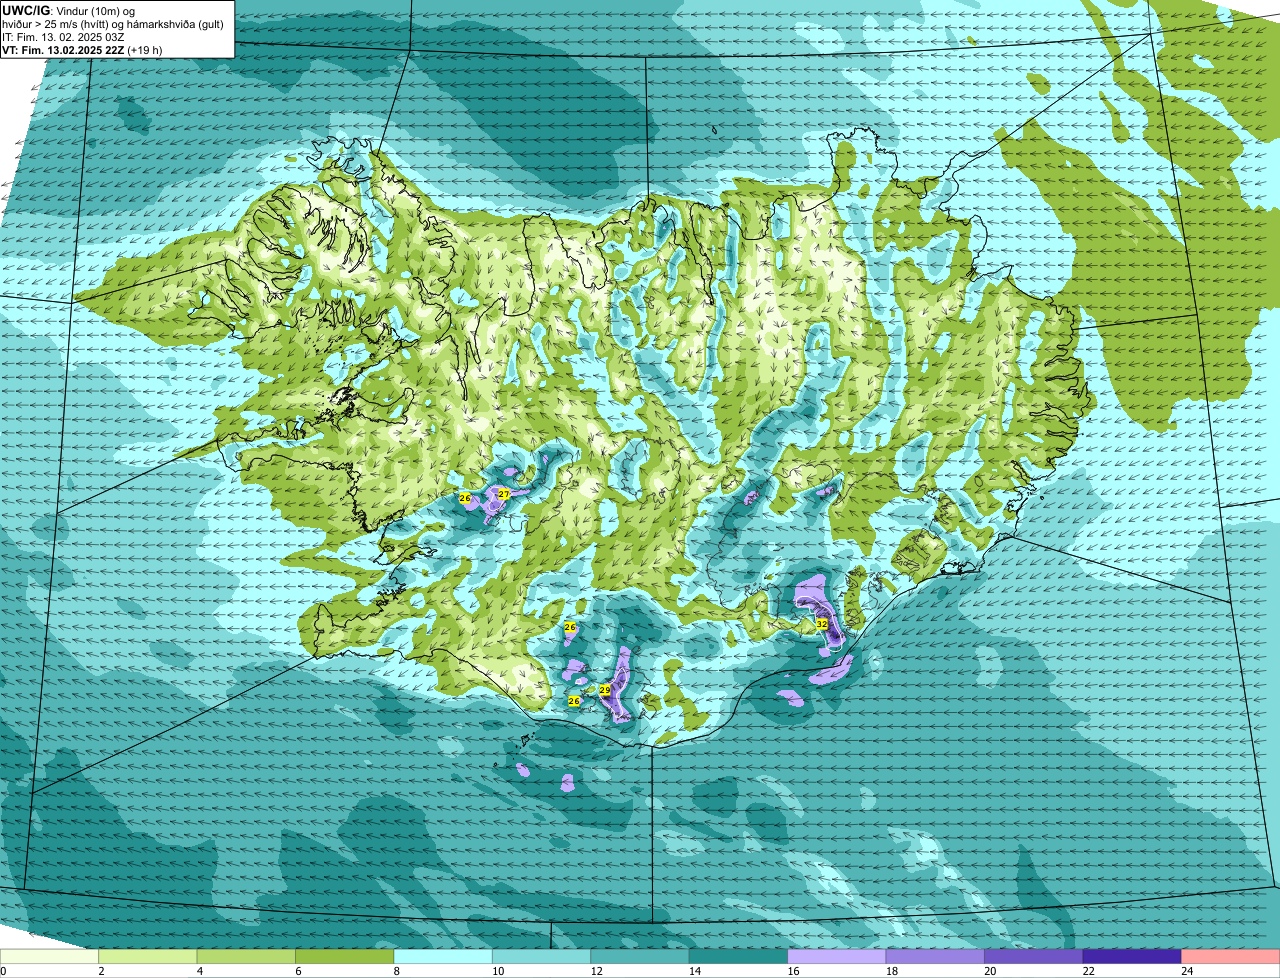
Task: Click the yellow gust label 32
Action: click(x=822, y=623)
